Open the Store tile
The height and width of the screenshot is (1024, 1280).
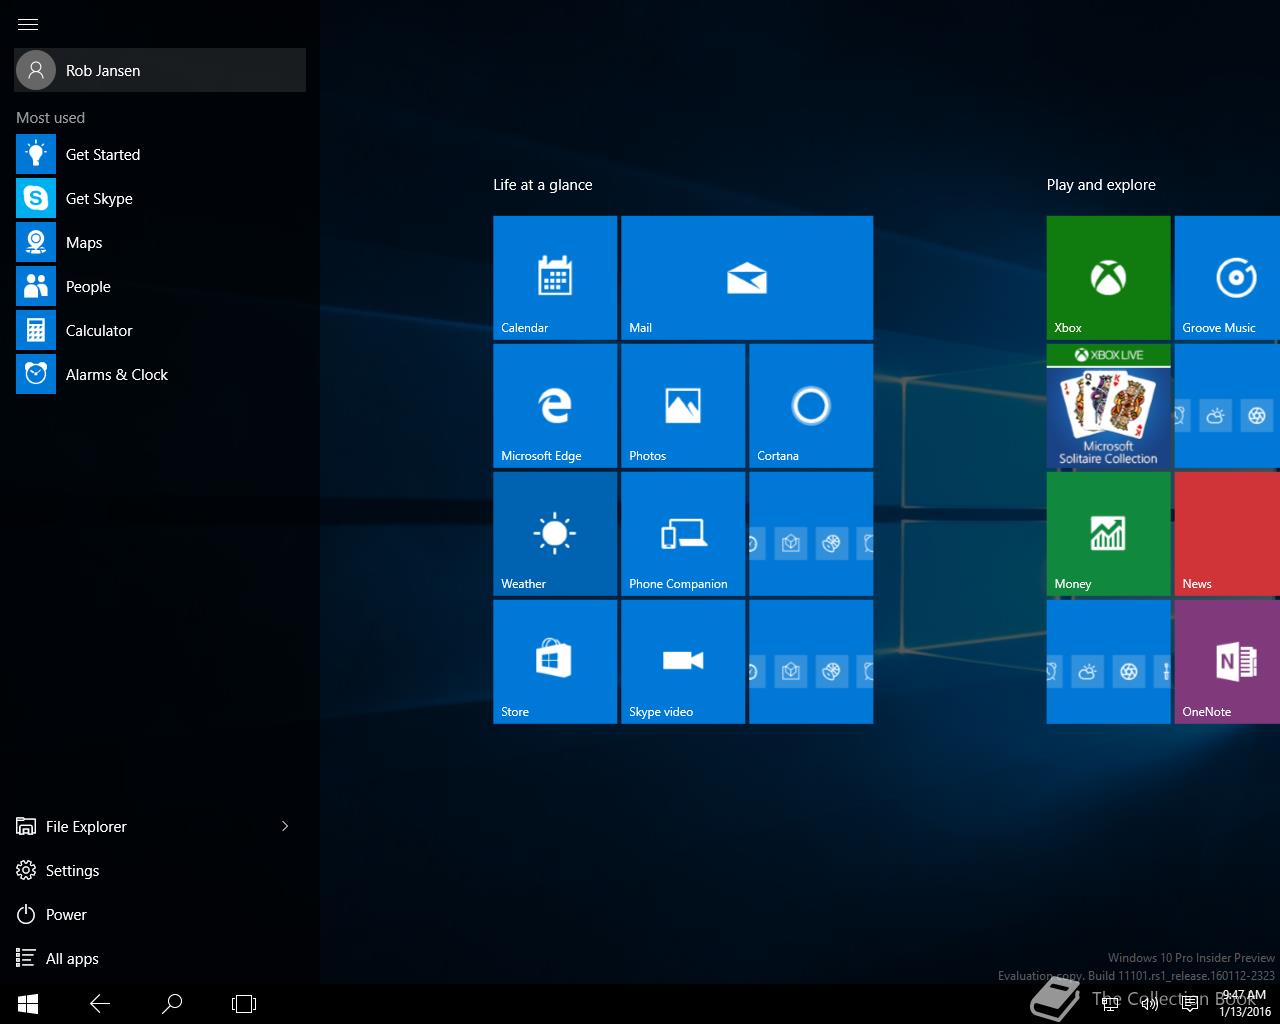pyautogui.click(x=555, y=662)
